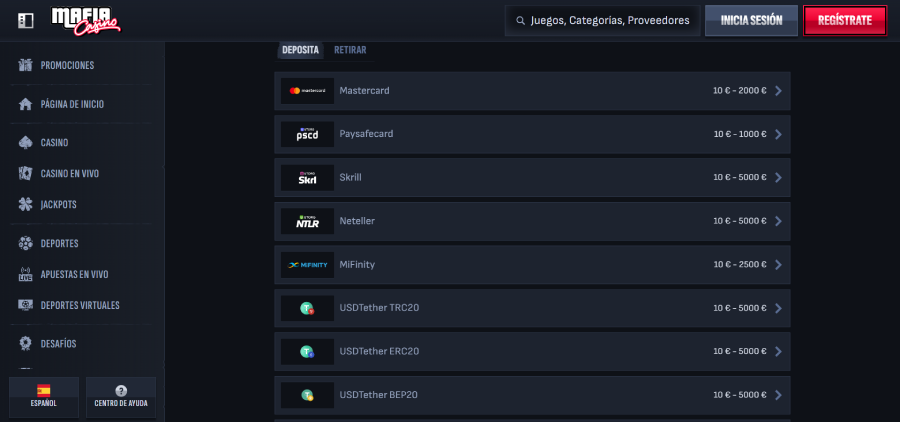This screenshot has height=422, width=900.
Task: Select the Mastercard payment name
Action: click(364, 91)
